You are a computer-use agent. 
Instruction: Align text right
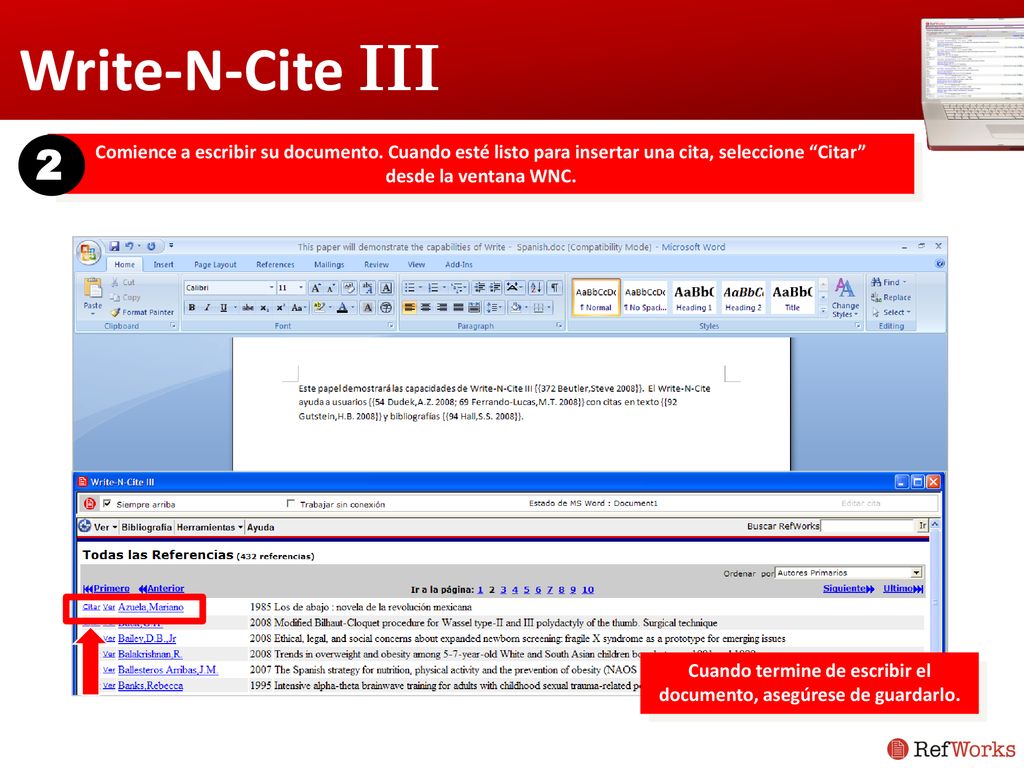pos(442,307)
